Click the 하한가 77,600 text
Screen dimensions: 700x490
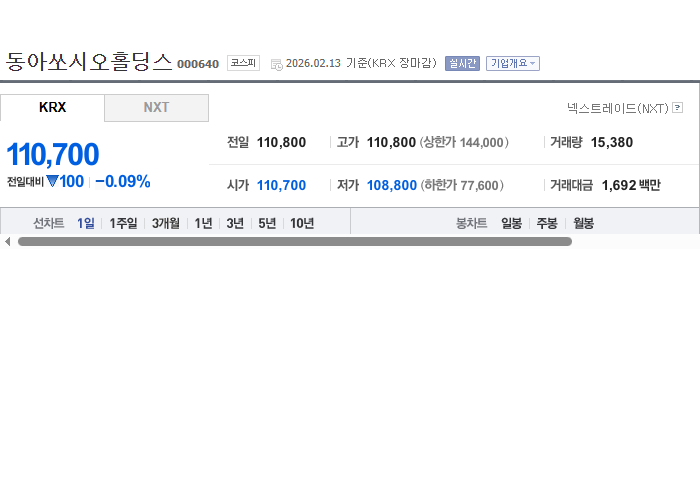click(x=462, y=185)
